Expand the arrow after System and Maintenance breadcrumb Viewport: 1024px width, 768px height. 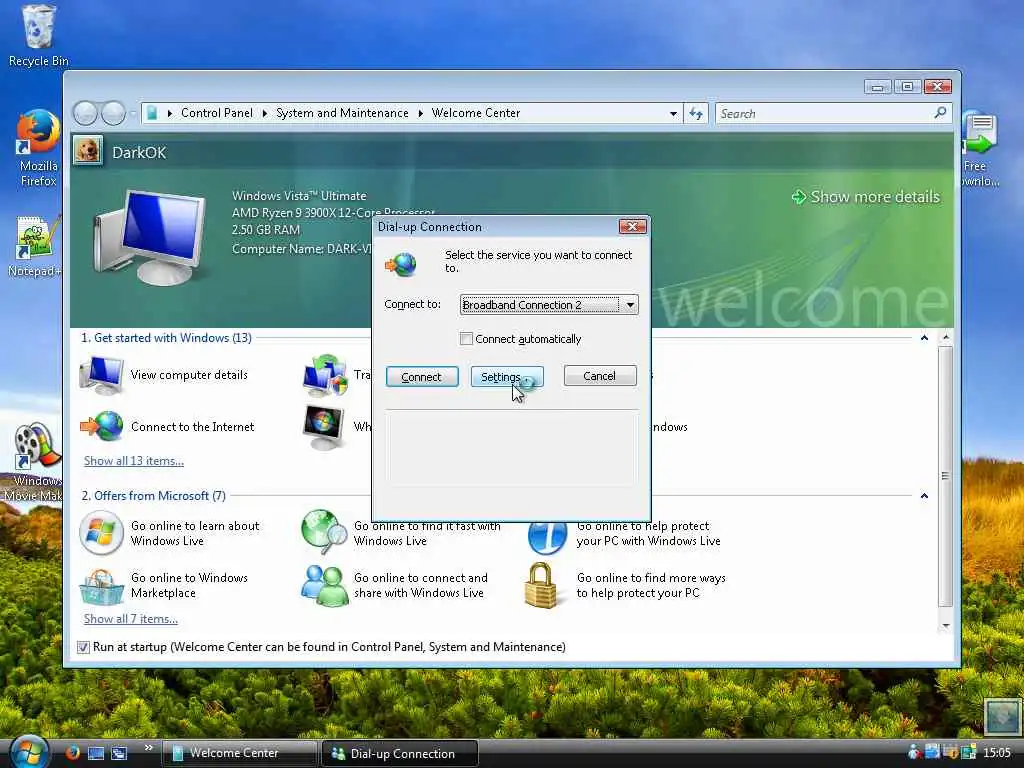420,114
